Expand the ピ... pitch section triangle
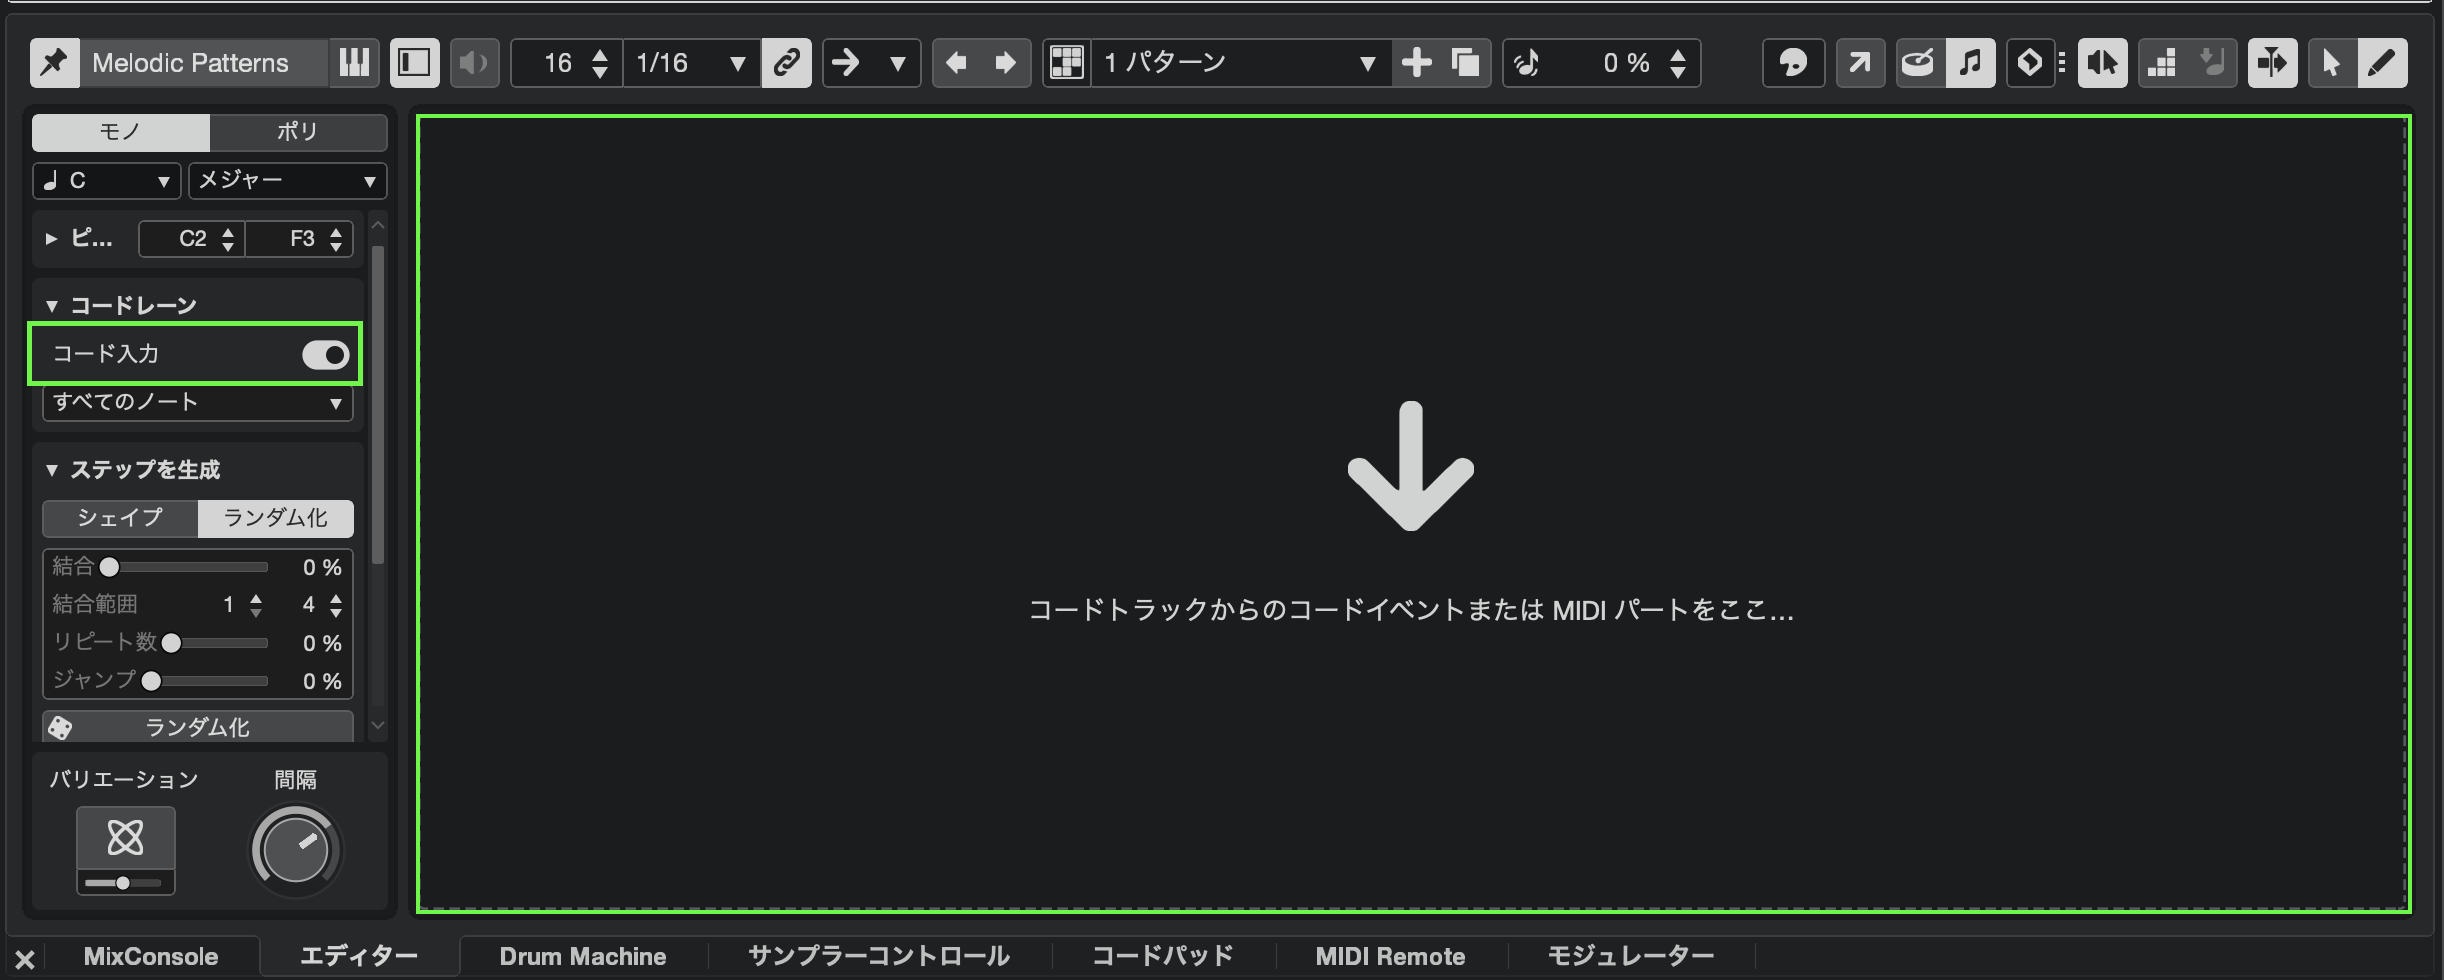The width and height of the screenshot is (2444, 980). pyautogui.click(x=51, y=239)
